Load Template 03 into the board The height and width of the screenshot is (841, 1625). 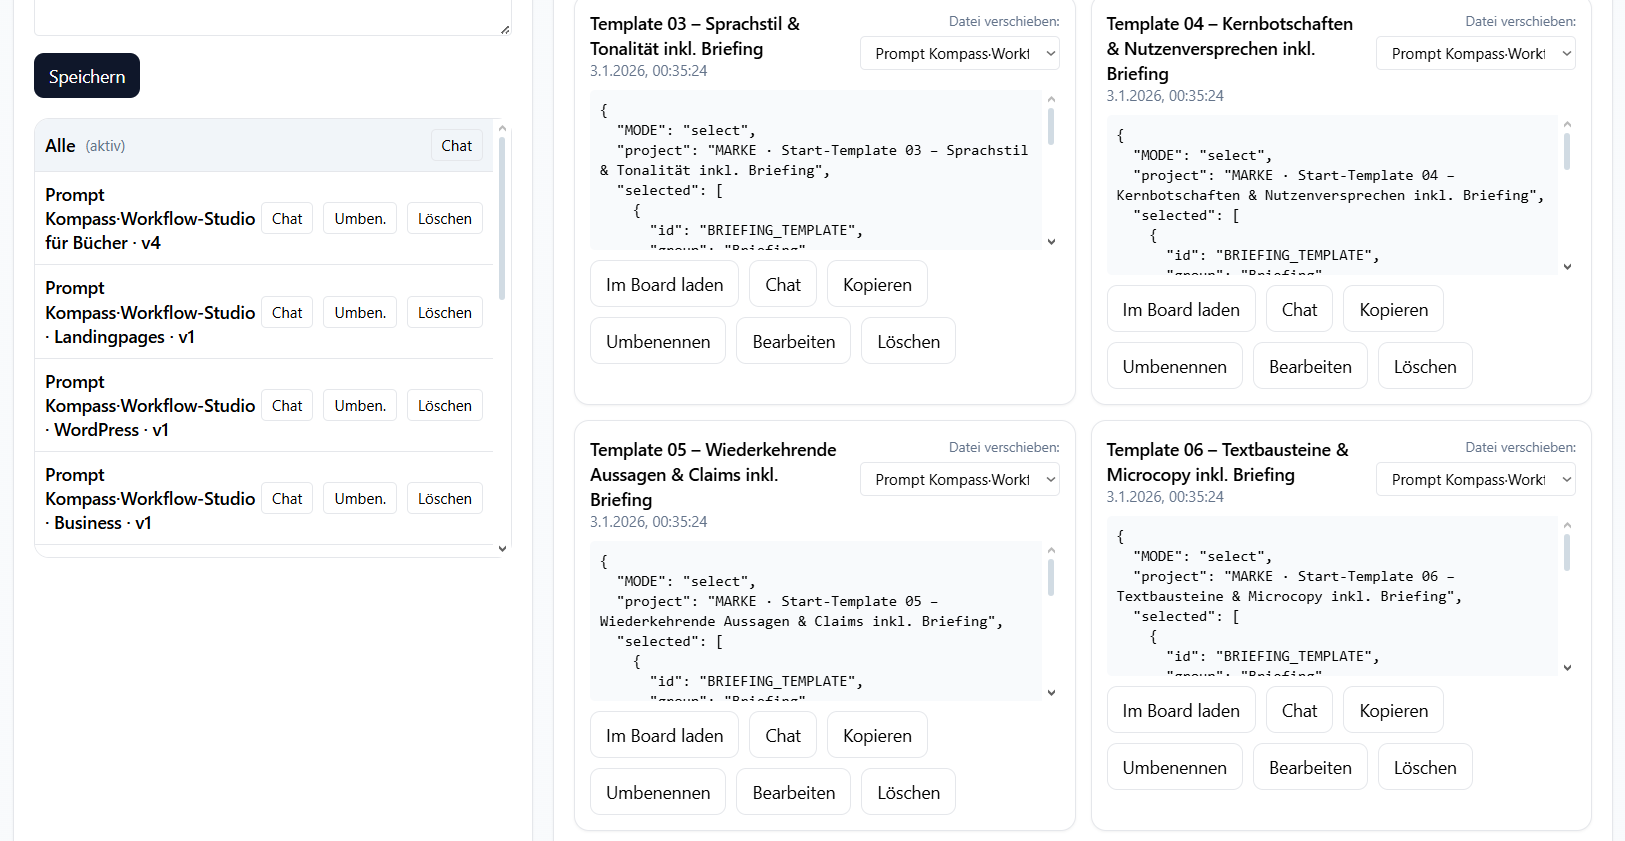click(664, 285)
